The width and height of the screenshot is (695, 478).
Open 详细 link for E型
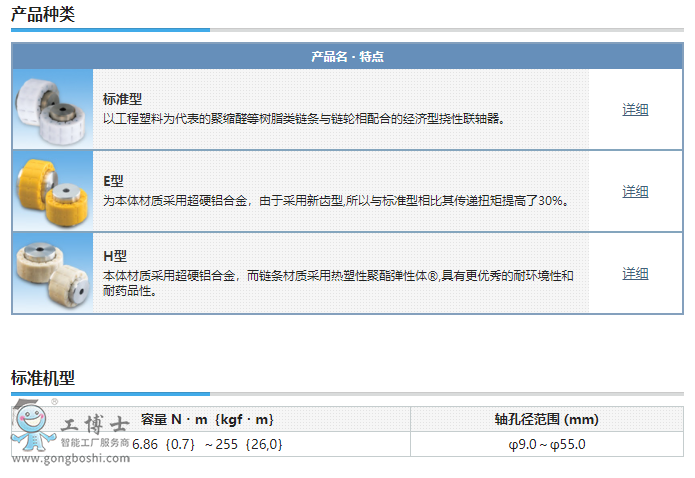pyautogui.click(x=635, y=191)
